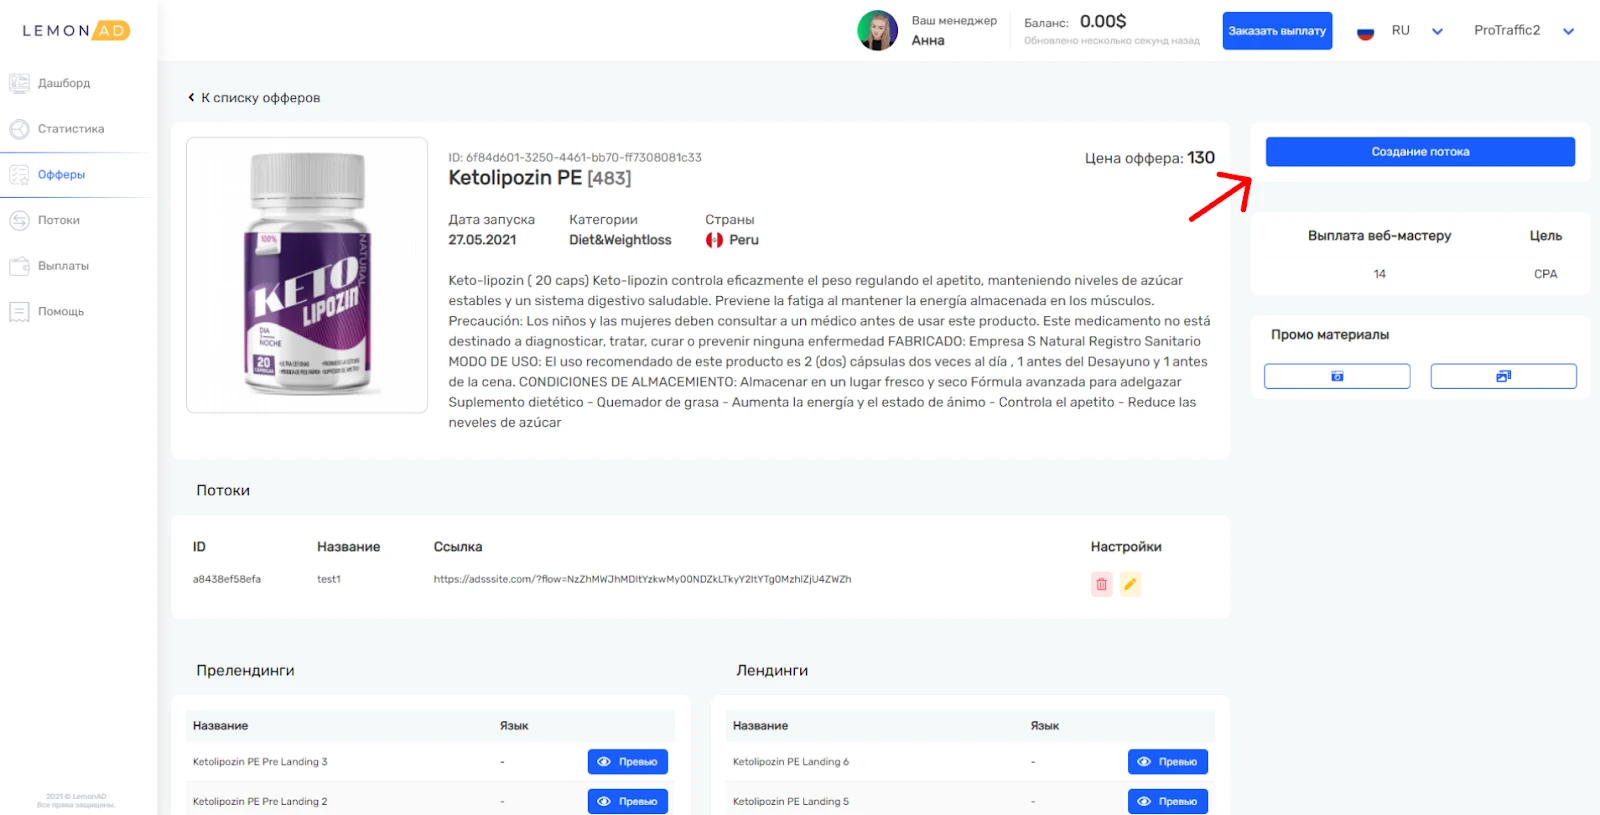
Task: Delete the test1 flow with trash icon
Action: pyautogui.click(x=1102, y=584)
